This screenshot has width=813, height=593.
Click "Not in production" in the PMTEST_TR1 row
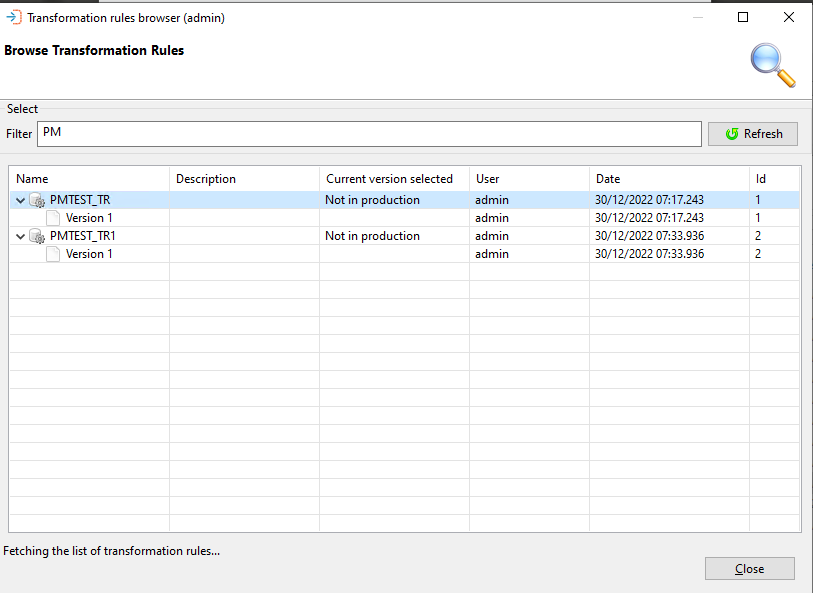tap(372, 236)
